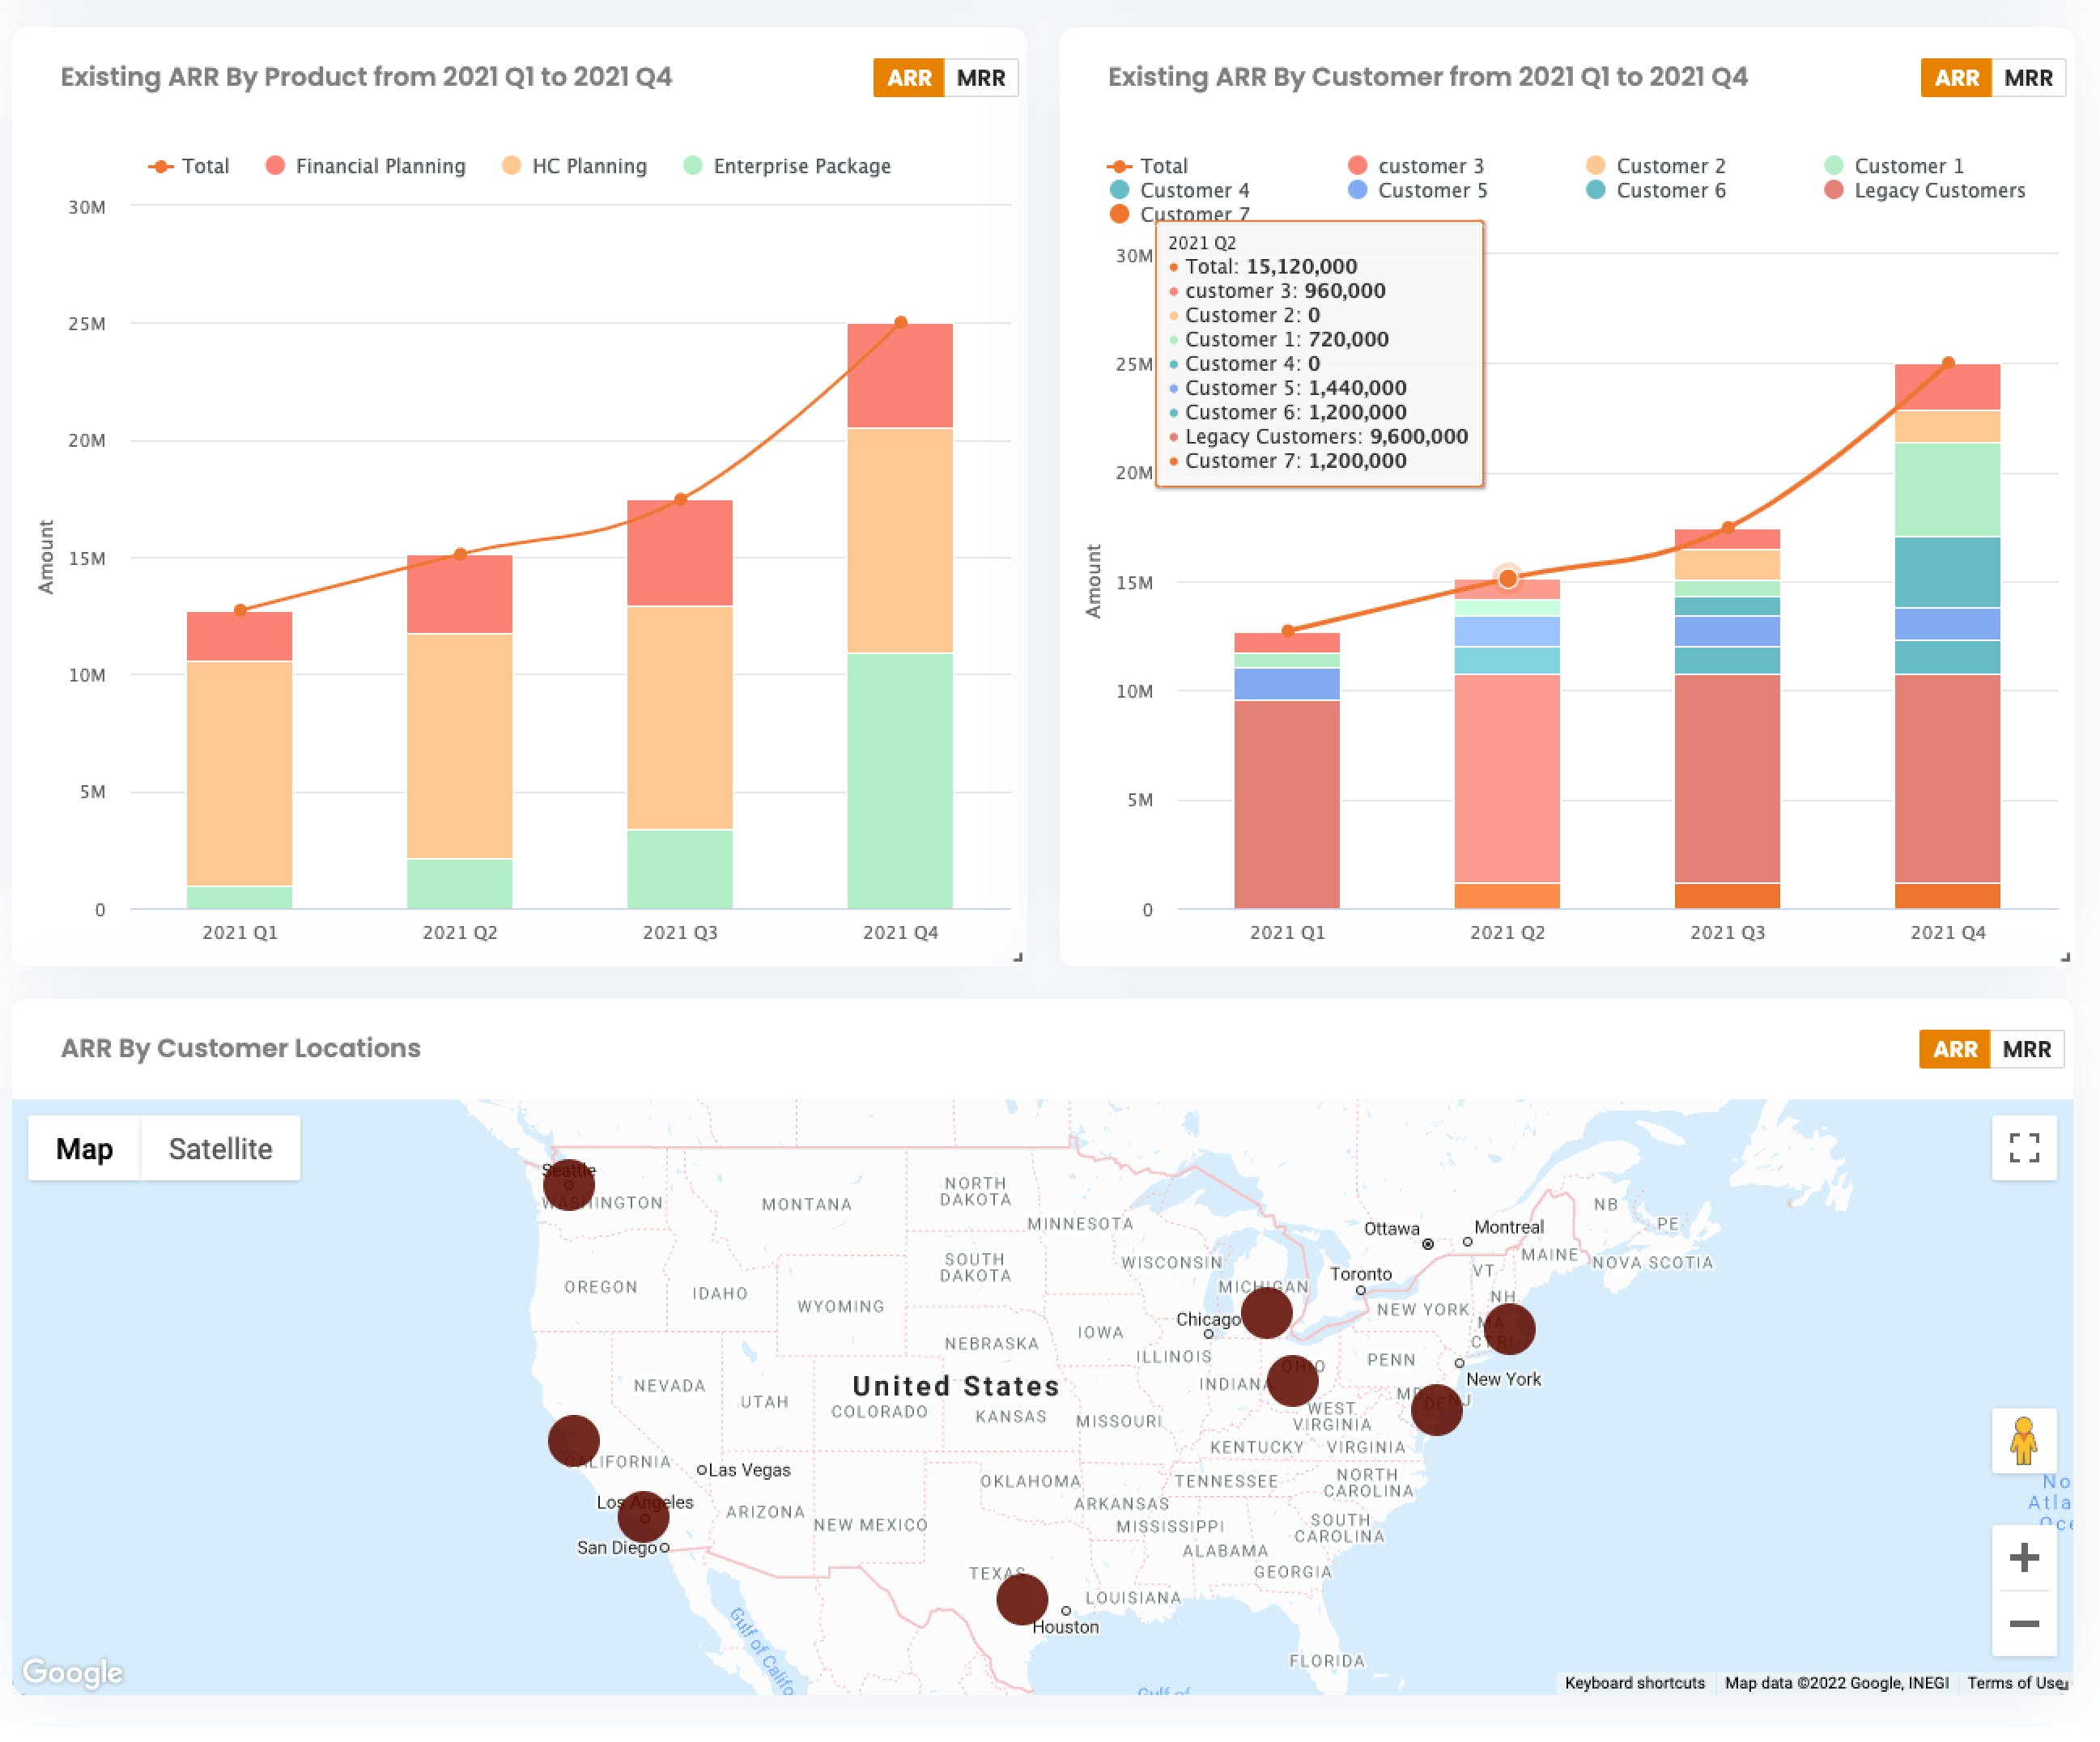Open the map fullscreen view icon
Viewport: 2100px width, 1742px height.
point(2023,1147)
